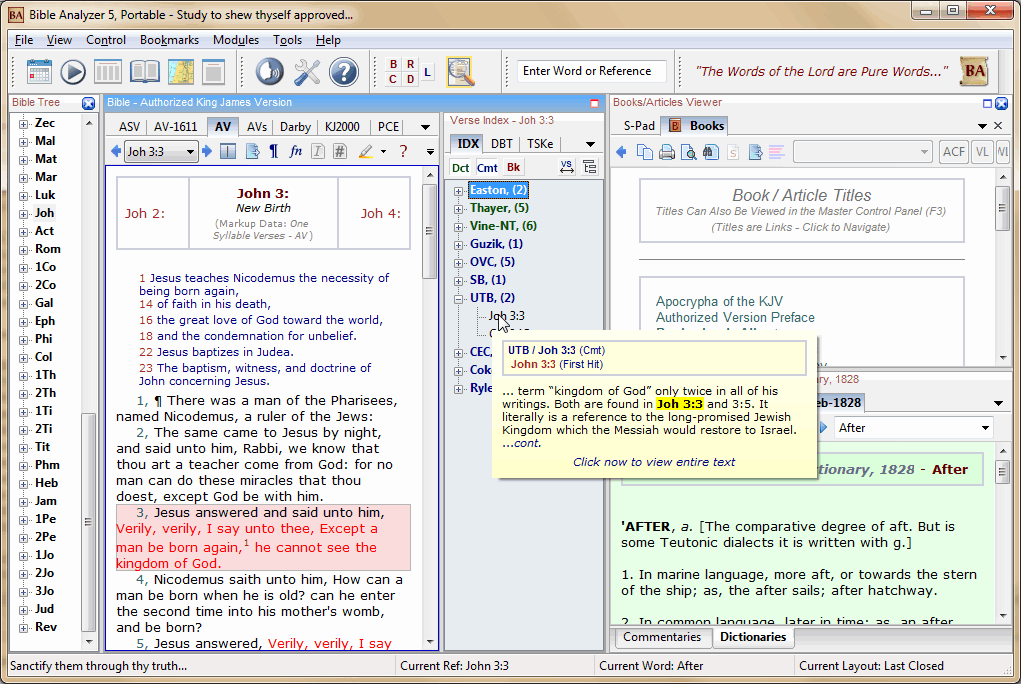Viewport: 1021px width, 684px height.
Task: Expand the Easton, (2) tree node
Action: tap(458, 191)
